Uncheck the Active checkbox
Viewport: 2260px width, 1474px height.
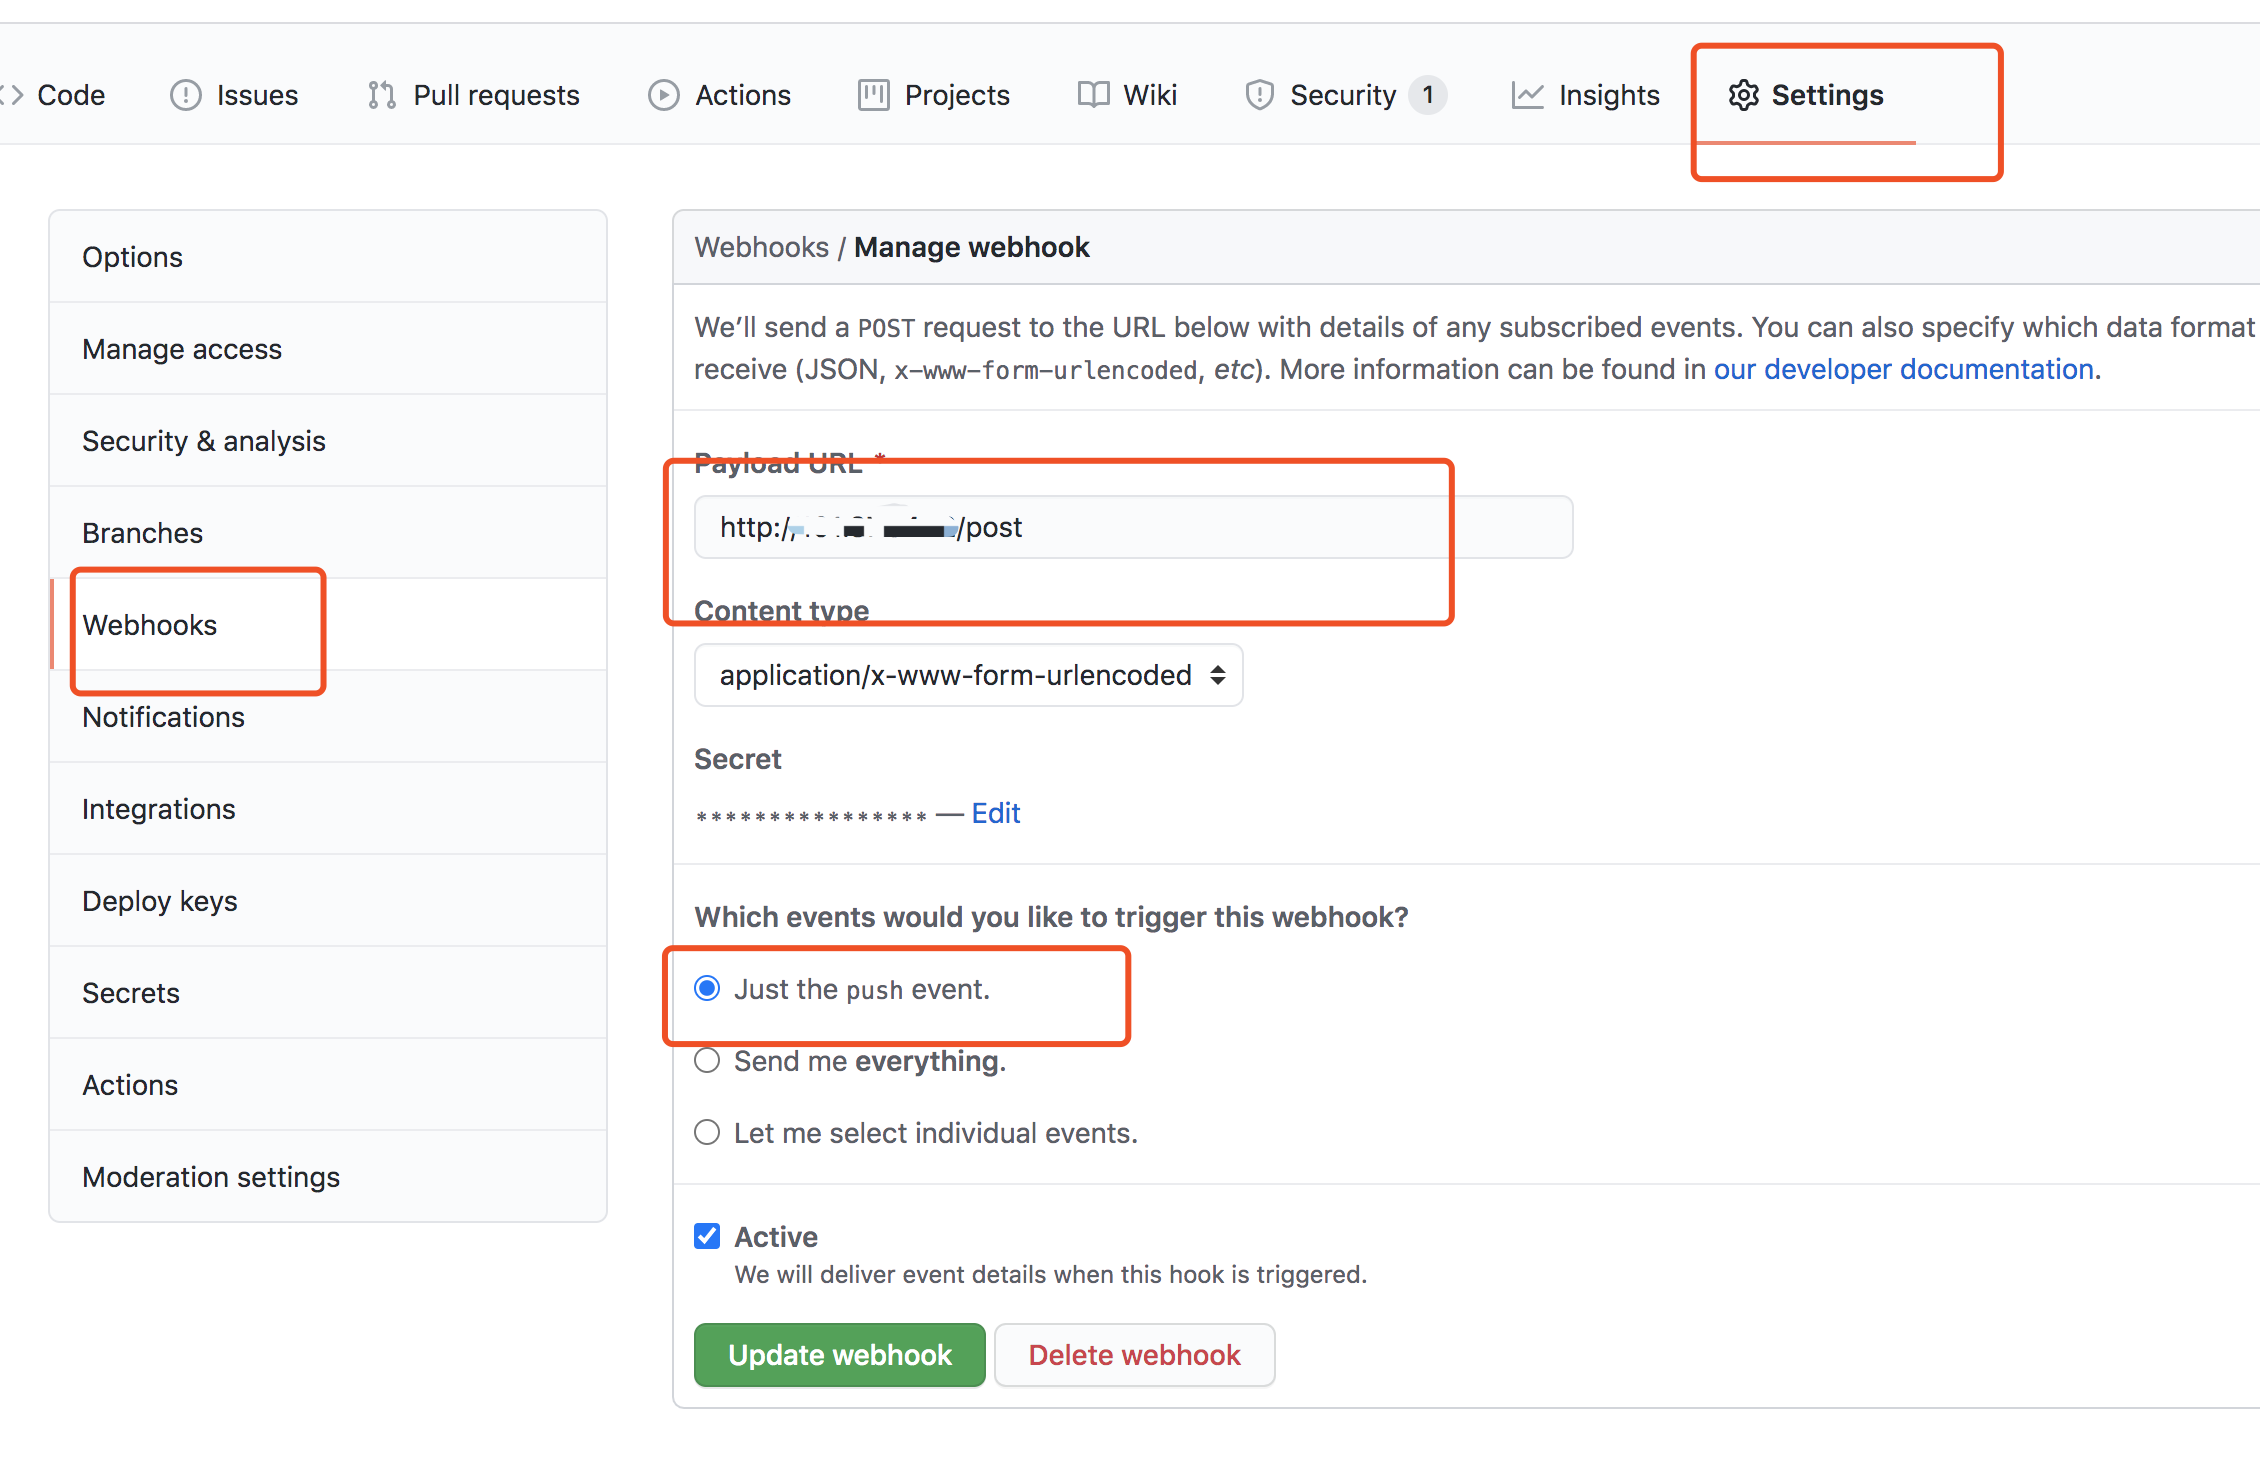(x=707, y=1237)
